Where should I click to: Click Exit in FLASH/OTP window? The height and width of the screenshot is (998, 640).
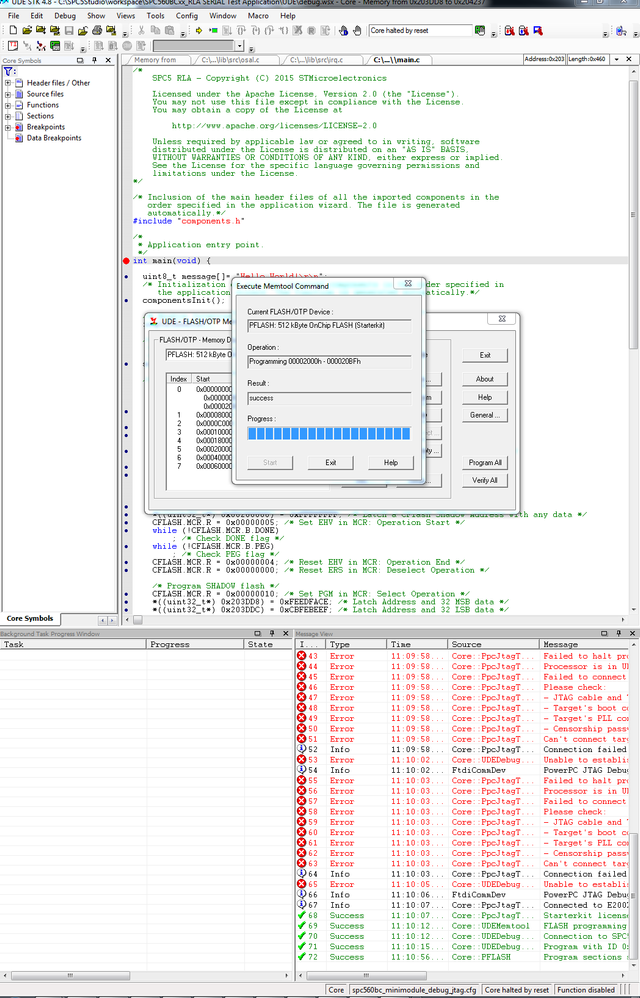(485, 355)
